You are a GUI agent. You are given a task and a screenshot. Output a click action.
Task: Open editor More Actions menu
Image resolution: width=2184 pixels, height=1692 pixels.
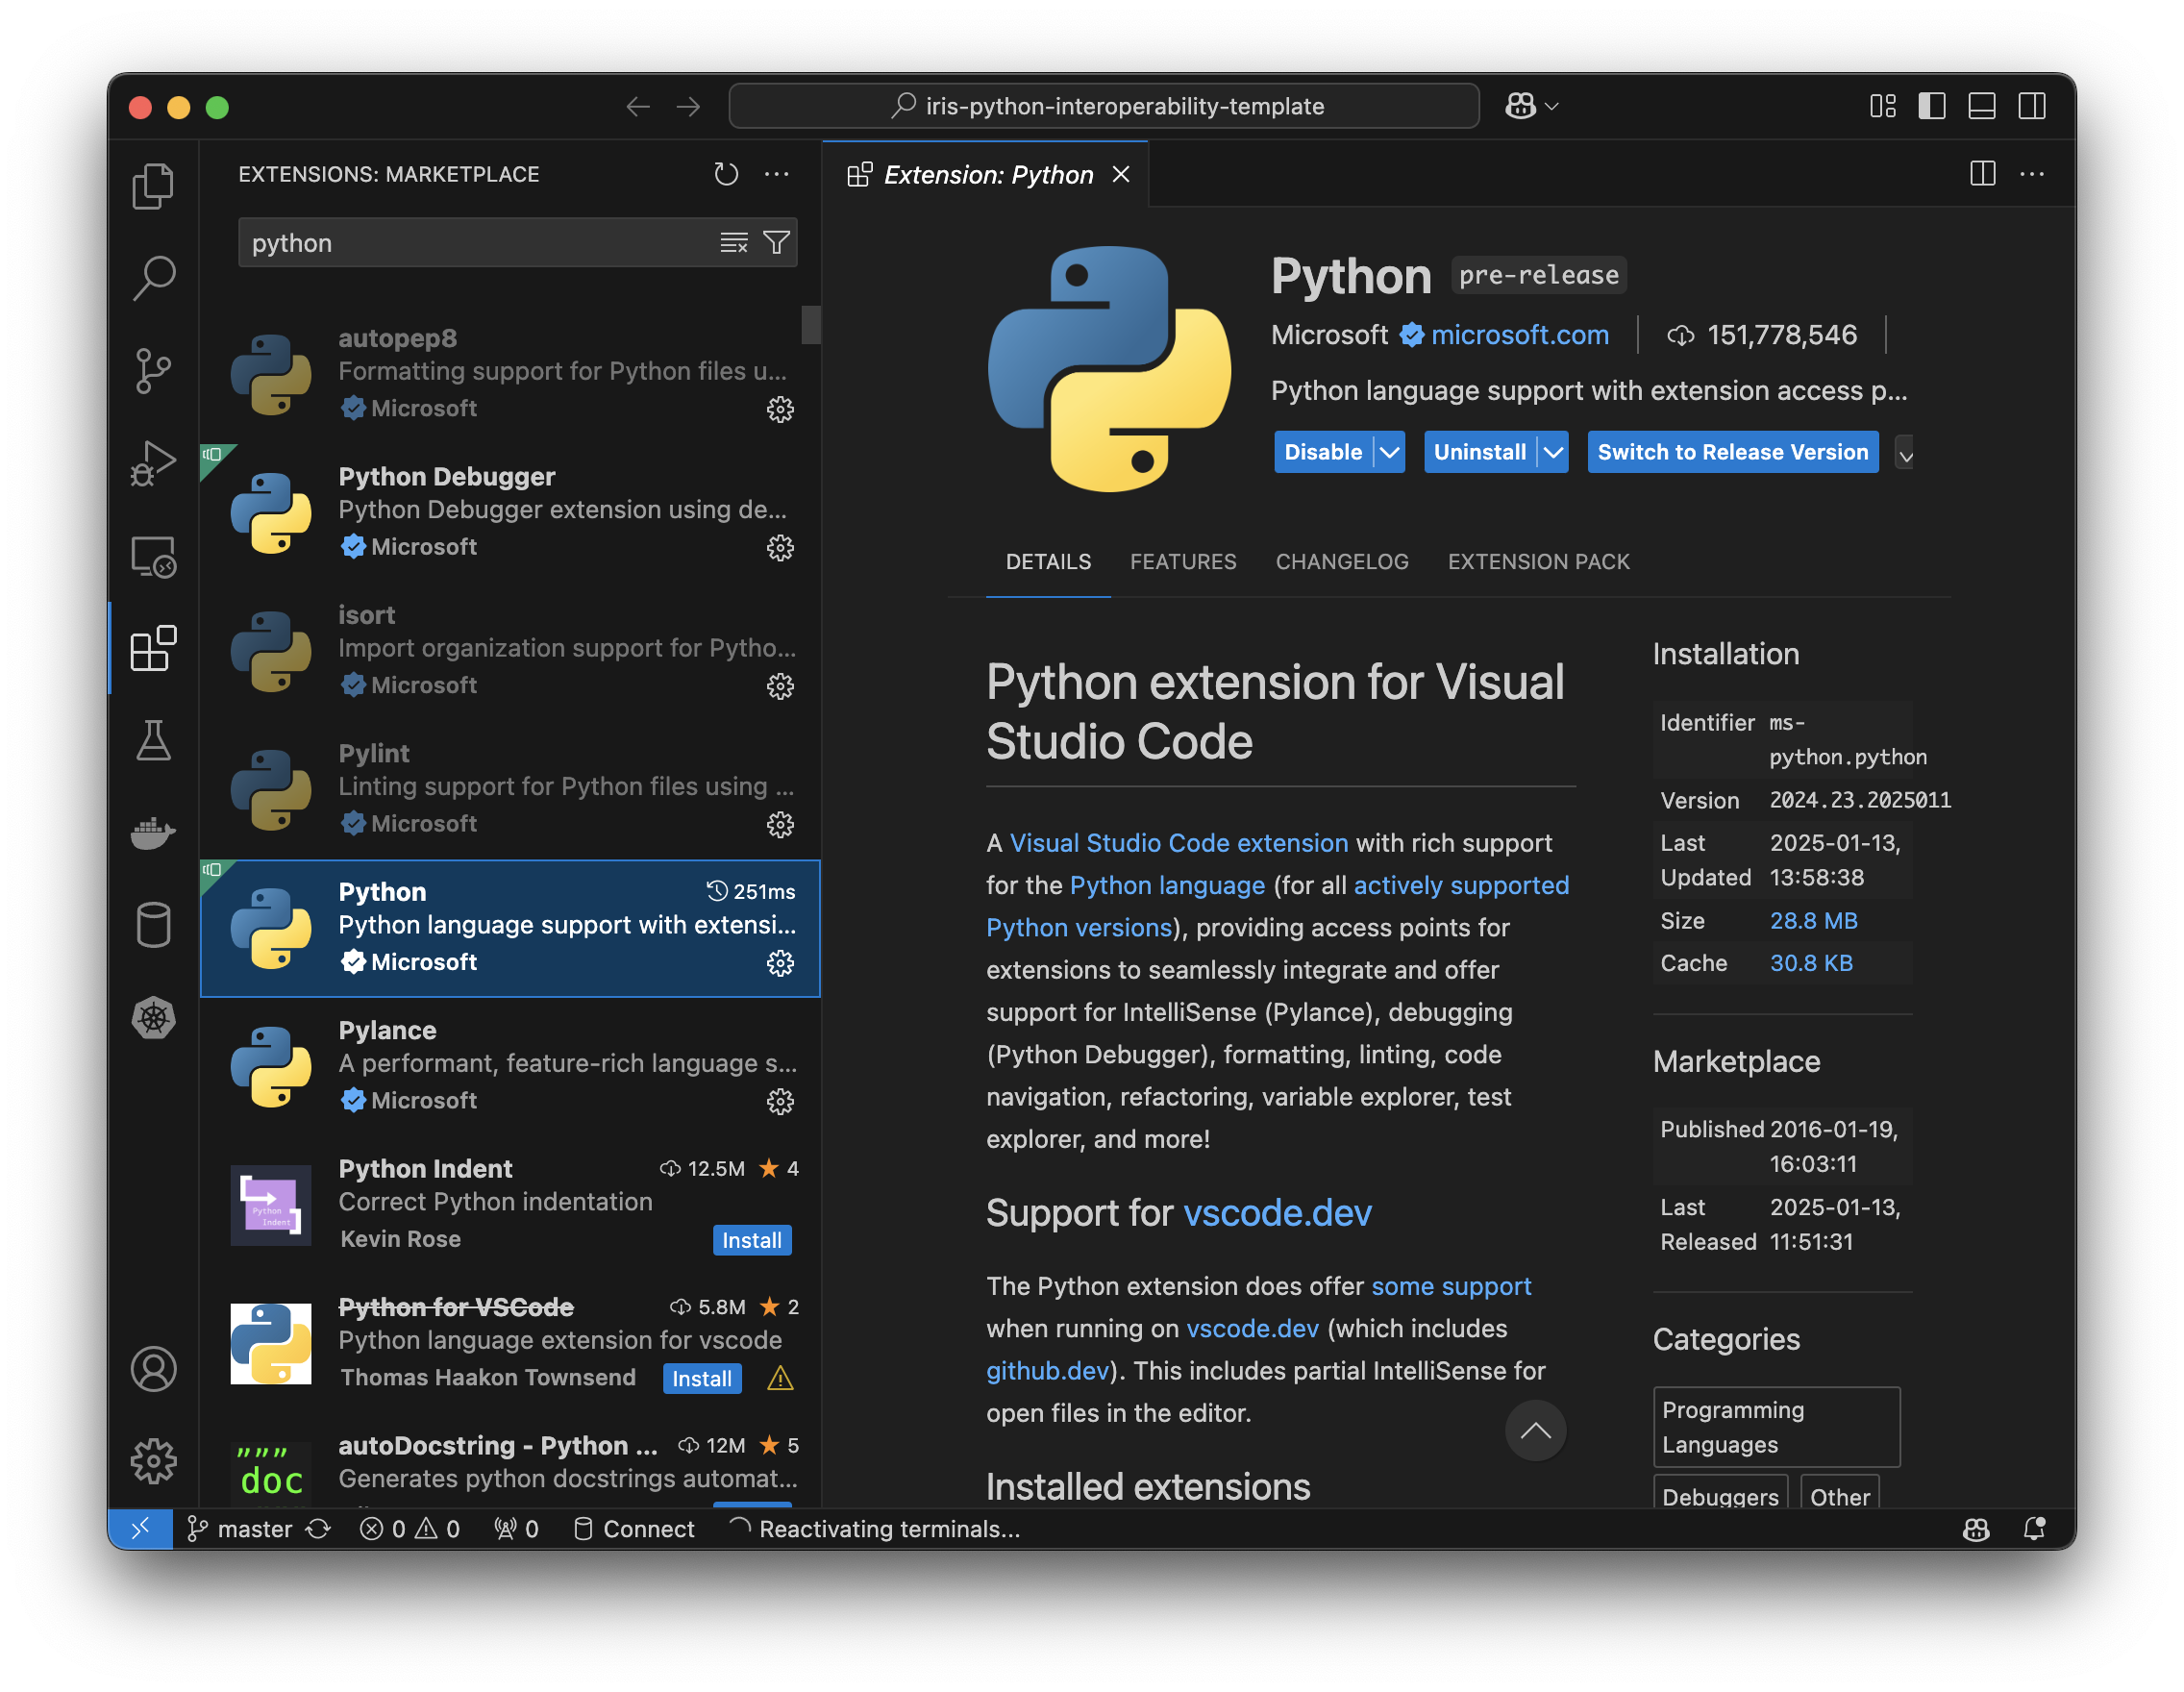tap(2032, 174)
